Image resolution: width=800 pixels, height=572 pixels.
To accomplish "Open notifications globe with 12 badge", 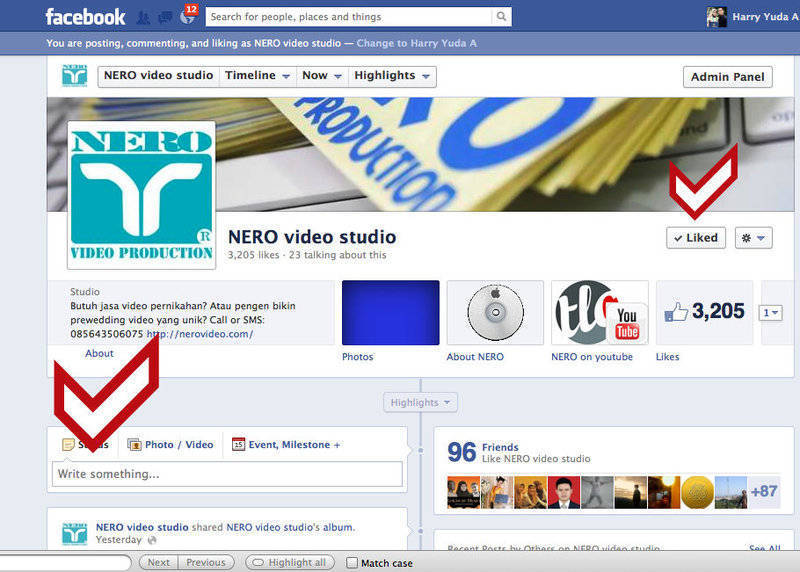I will [x=188, y=17].
